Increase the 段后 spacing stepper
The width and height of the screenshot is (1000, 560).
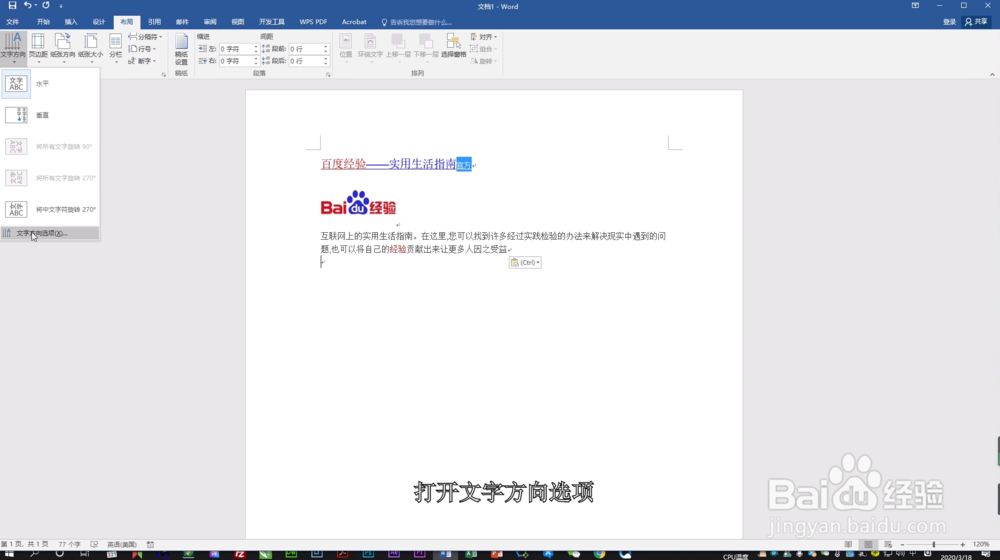(325, 59)
